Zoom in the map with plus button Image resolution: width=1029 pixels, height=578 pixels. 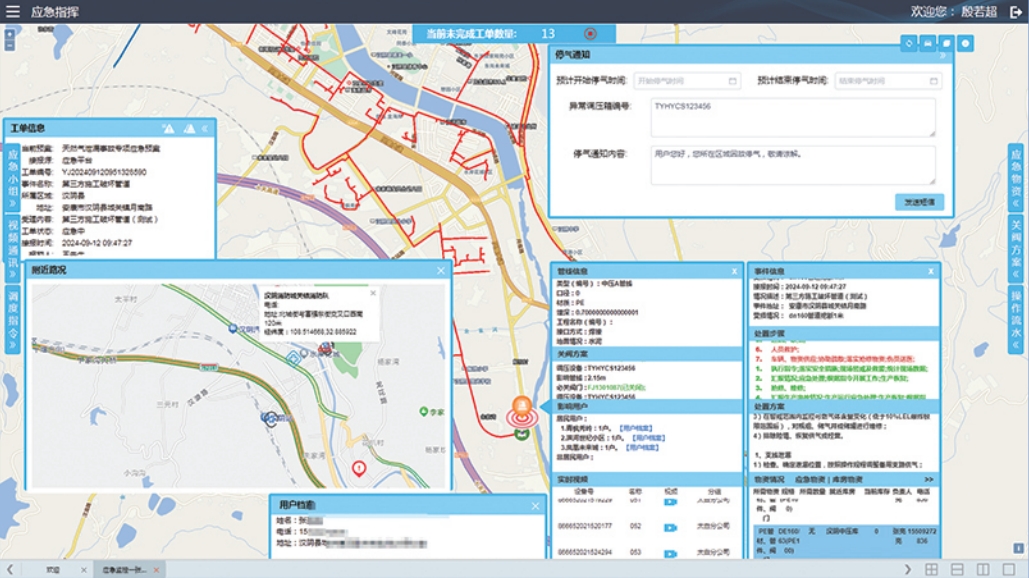pos(9,35)
